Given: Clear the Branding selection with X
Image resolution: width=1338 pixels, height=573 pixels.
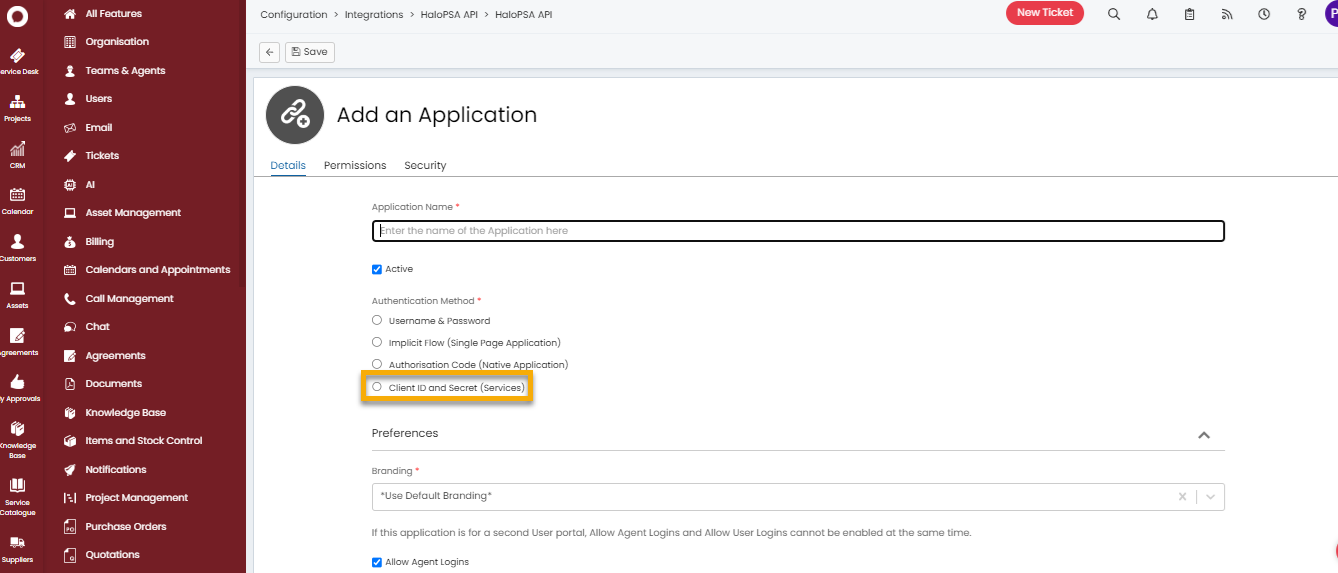Looking at the screenshot, I should [1182, 496].
